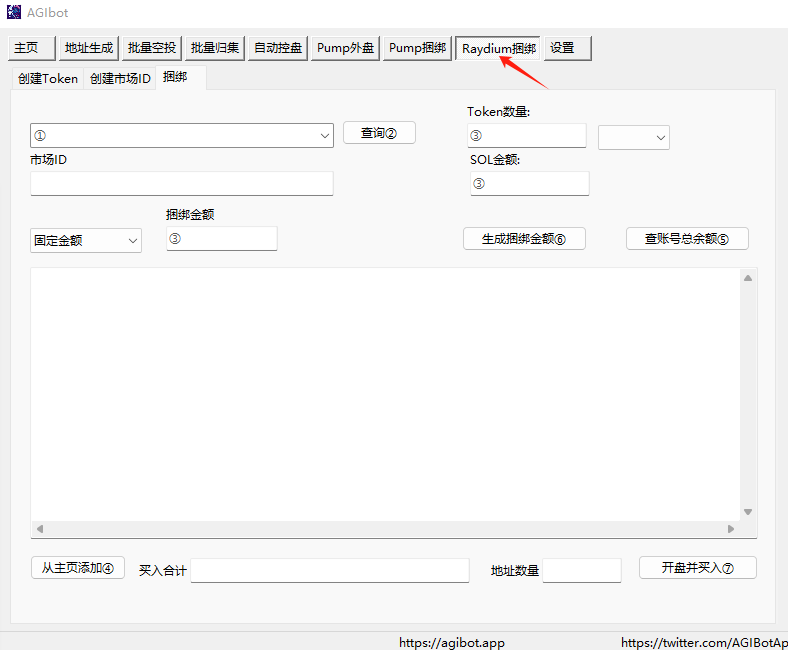The width and height of the screenshot is (788, 650).
Task: Click the 开盘并买入⑦ button
Action: click(x=698, y=568)
